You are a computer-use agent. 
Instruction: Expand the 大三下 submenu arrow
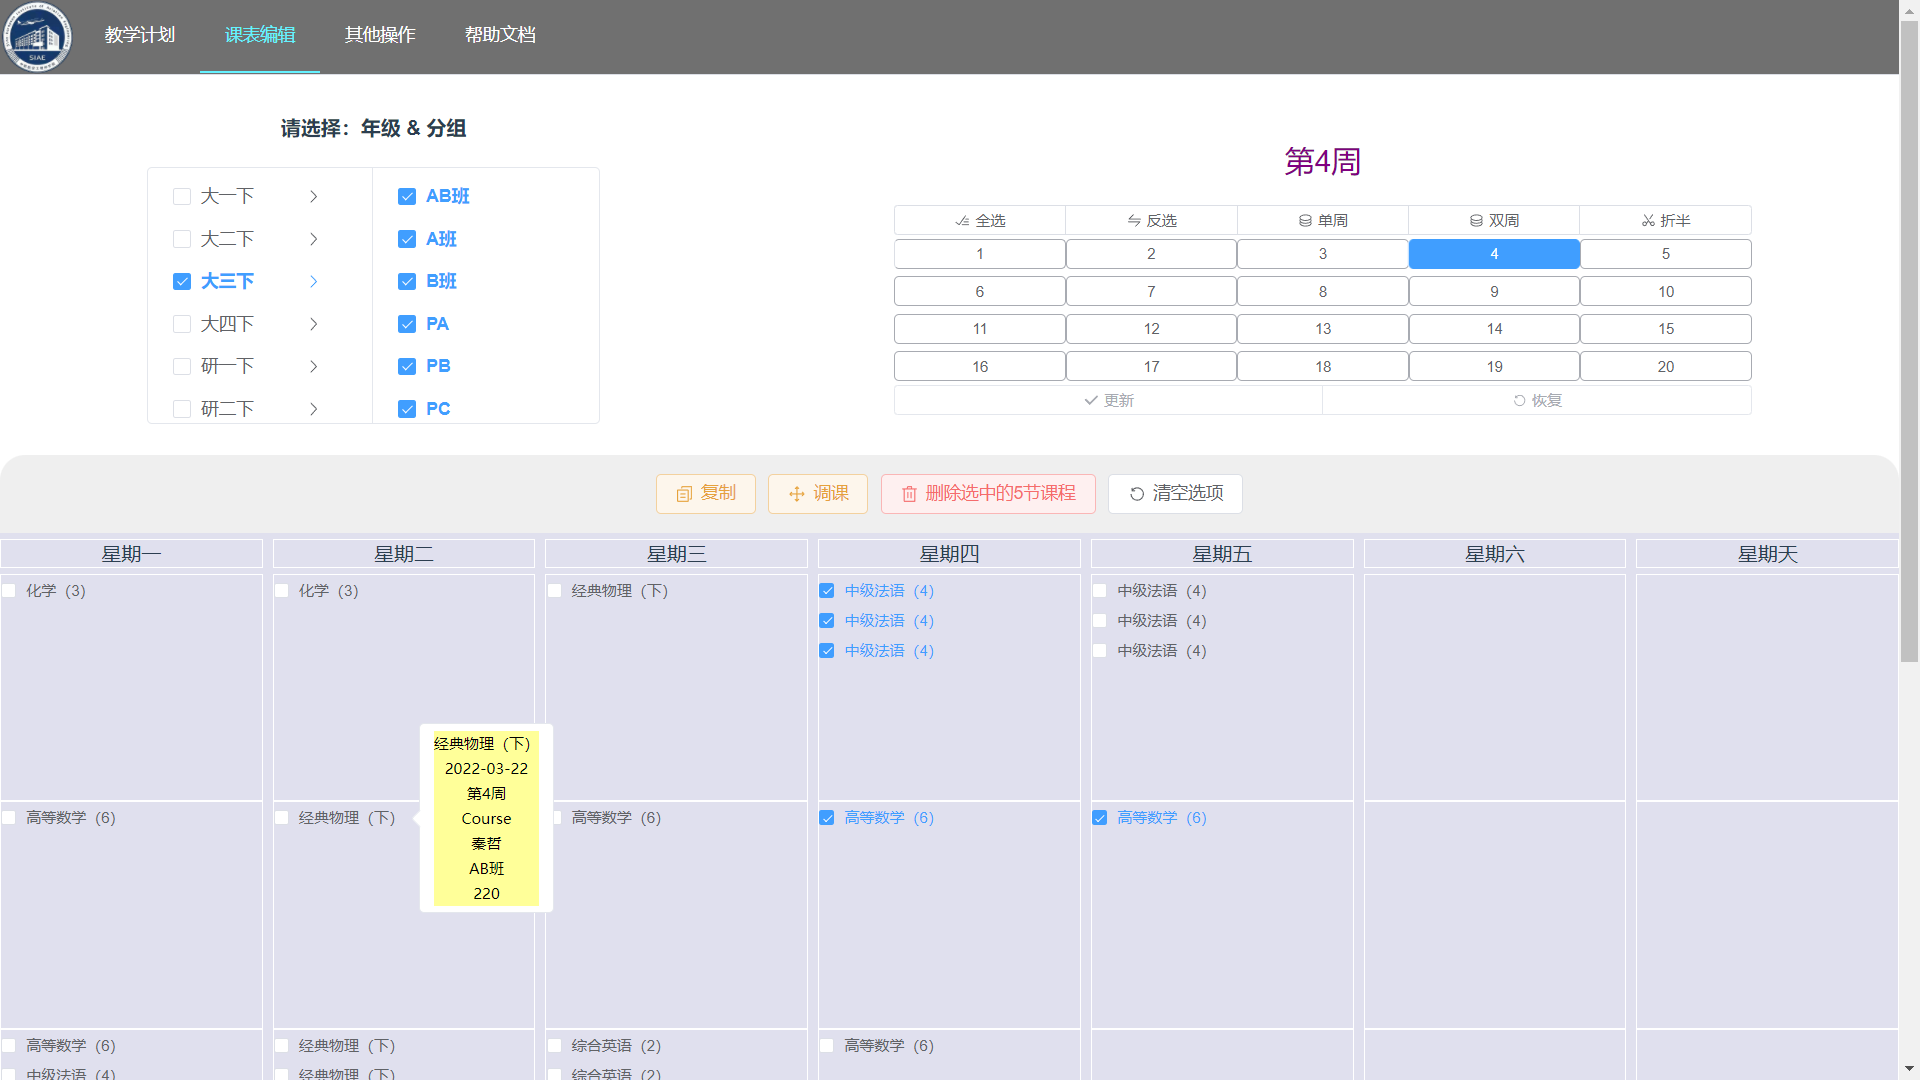(x=313, y=282)
